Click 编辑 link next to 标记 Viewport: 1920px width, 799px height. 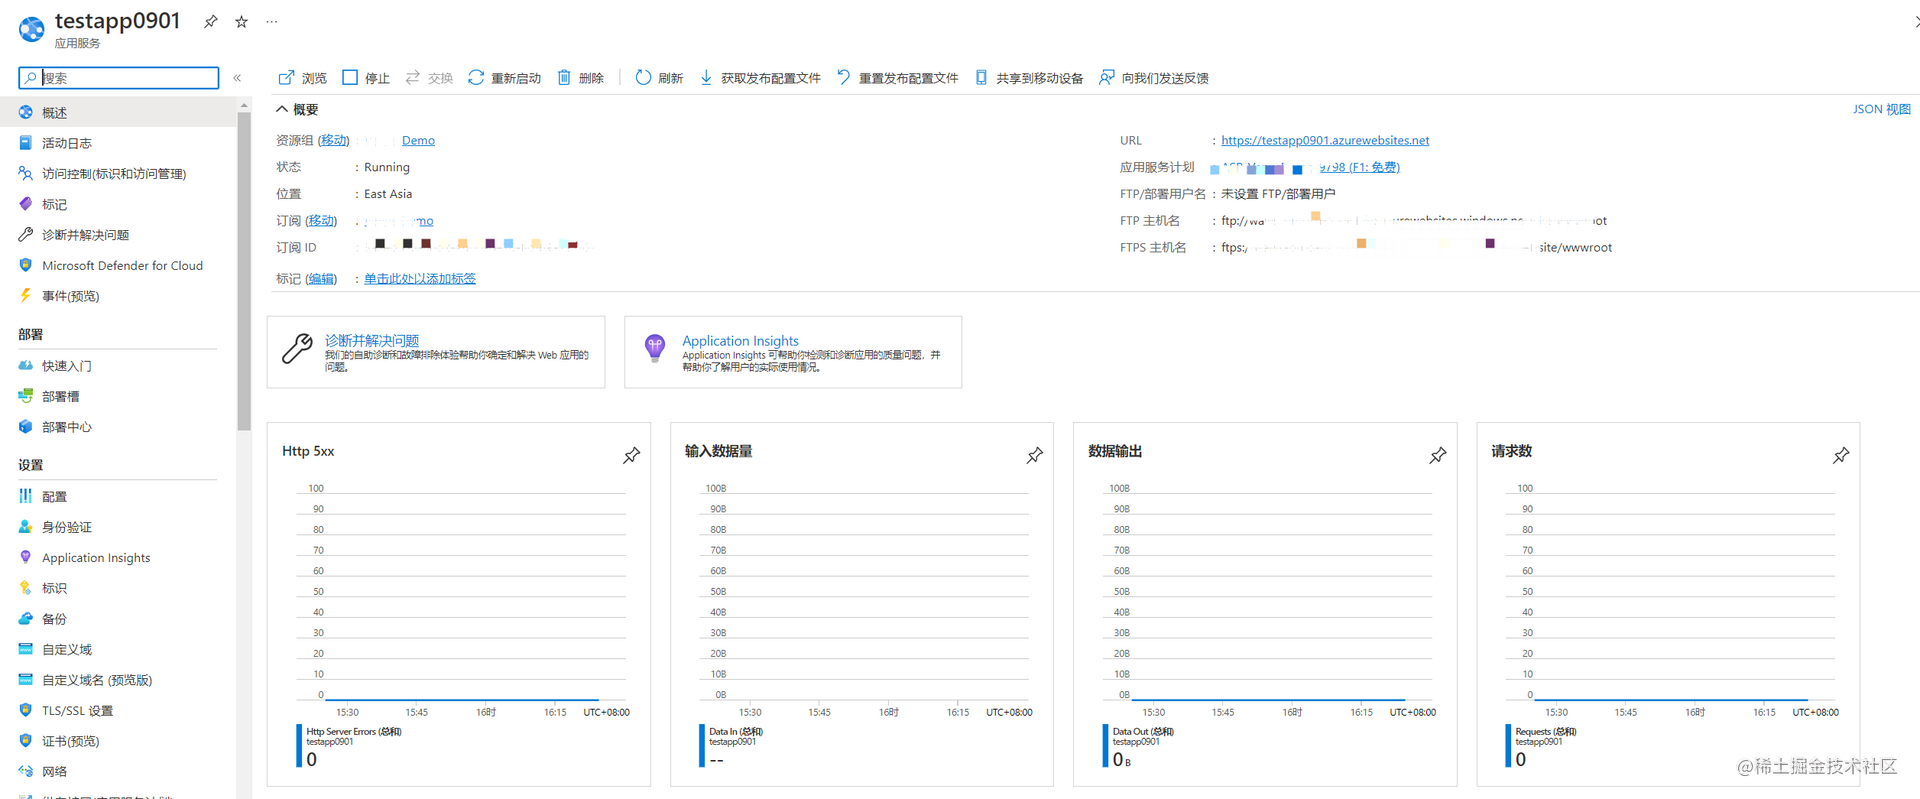(322, 279)
